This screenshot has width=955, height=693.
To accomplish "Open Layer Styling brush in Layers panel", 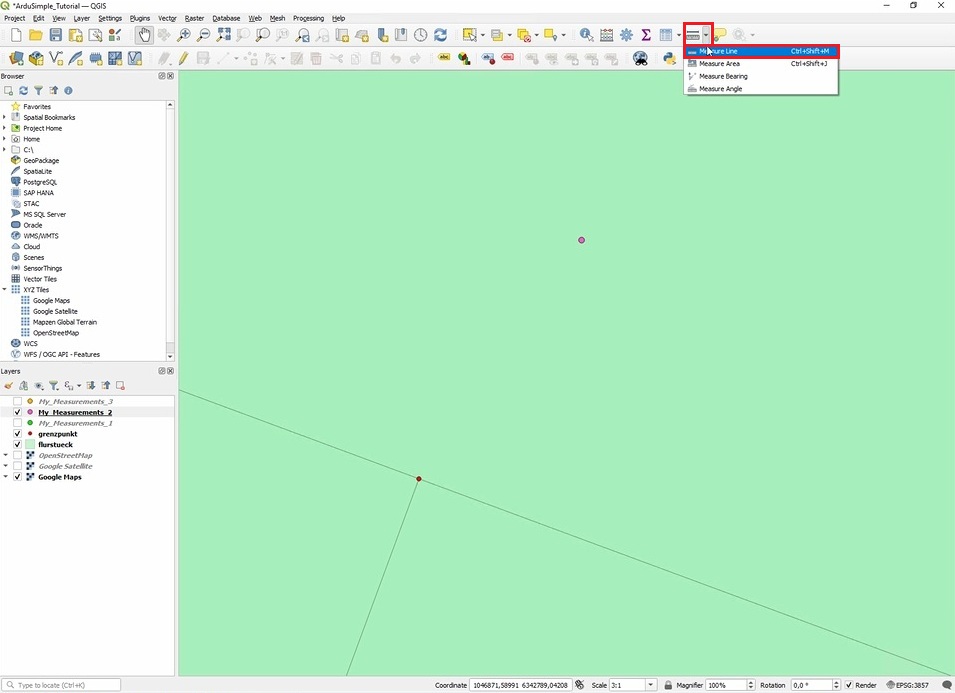I will pos(8,385).
